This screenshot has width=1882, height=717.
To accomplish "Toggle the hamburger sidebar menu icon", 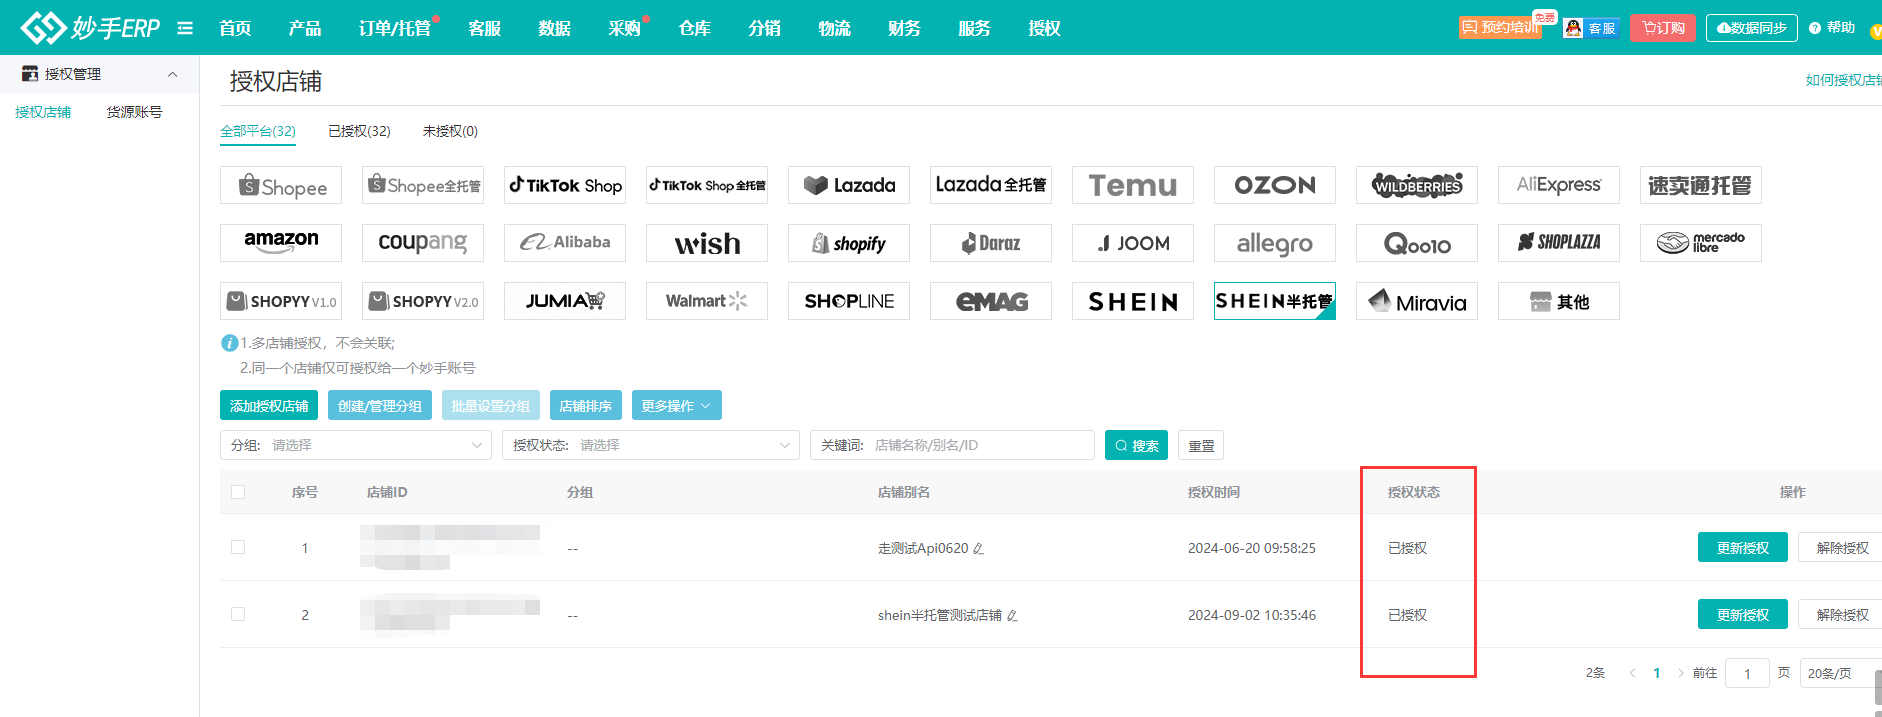I will (x=185, y=28).
